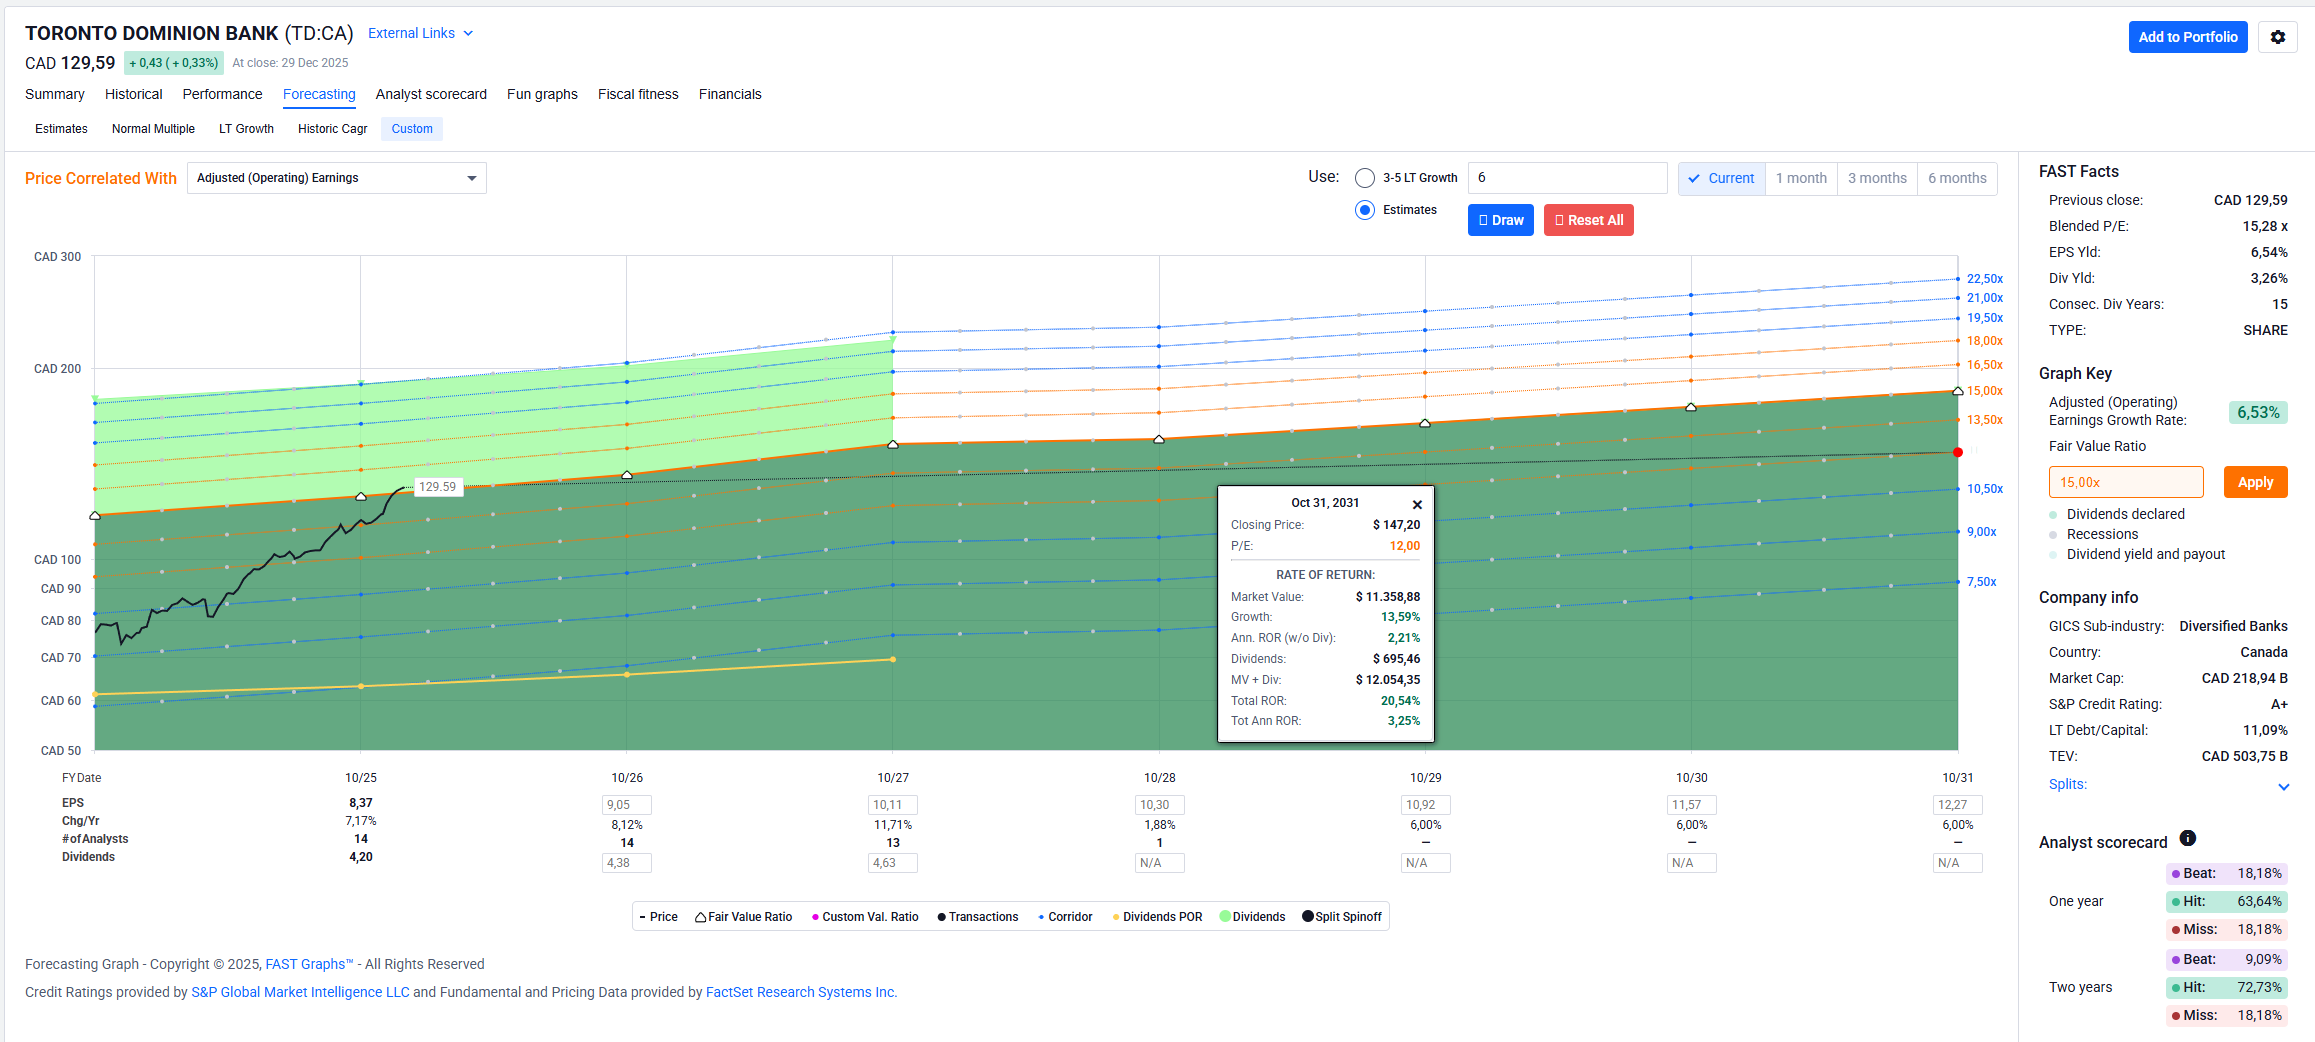Switch to the Fiscal fitness tab
The image size is (2315, 1042).
coord(637,94)
